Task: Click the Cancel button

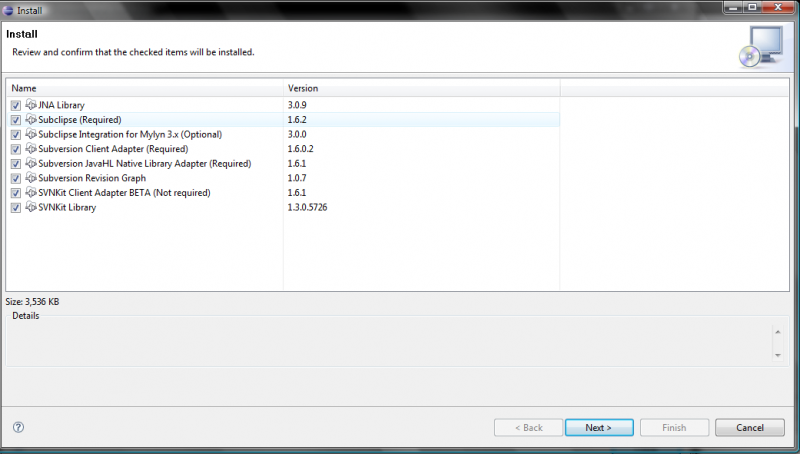Action: pyautogui.click(x=749, y=427)
